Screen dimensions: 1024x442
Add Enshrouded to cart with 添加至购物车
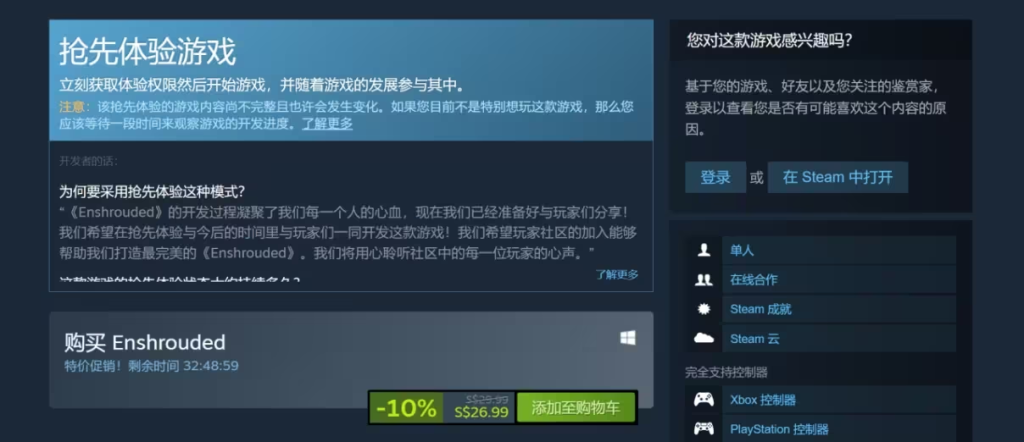tap(575, 409)
